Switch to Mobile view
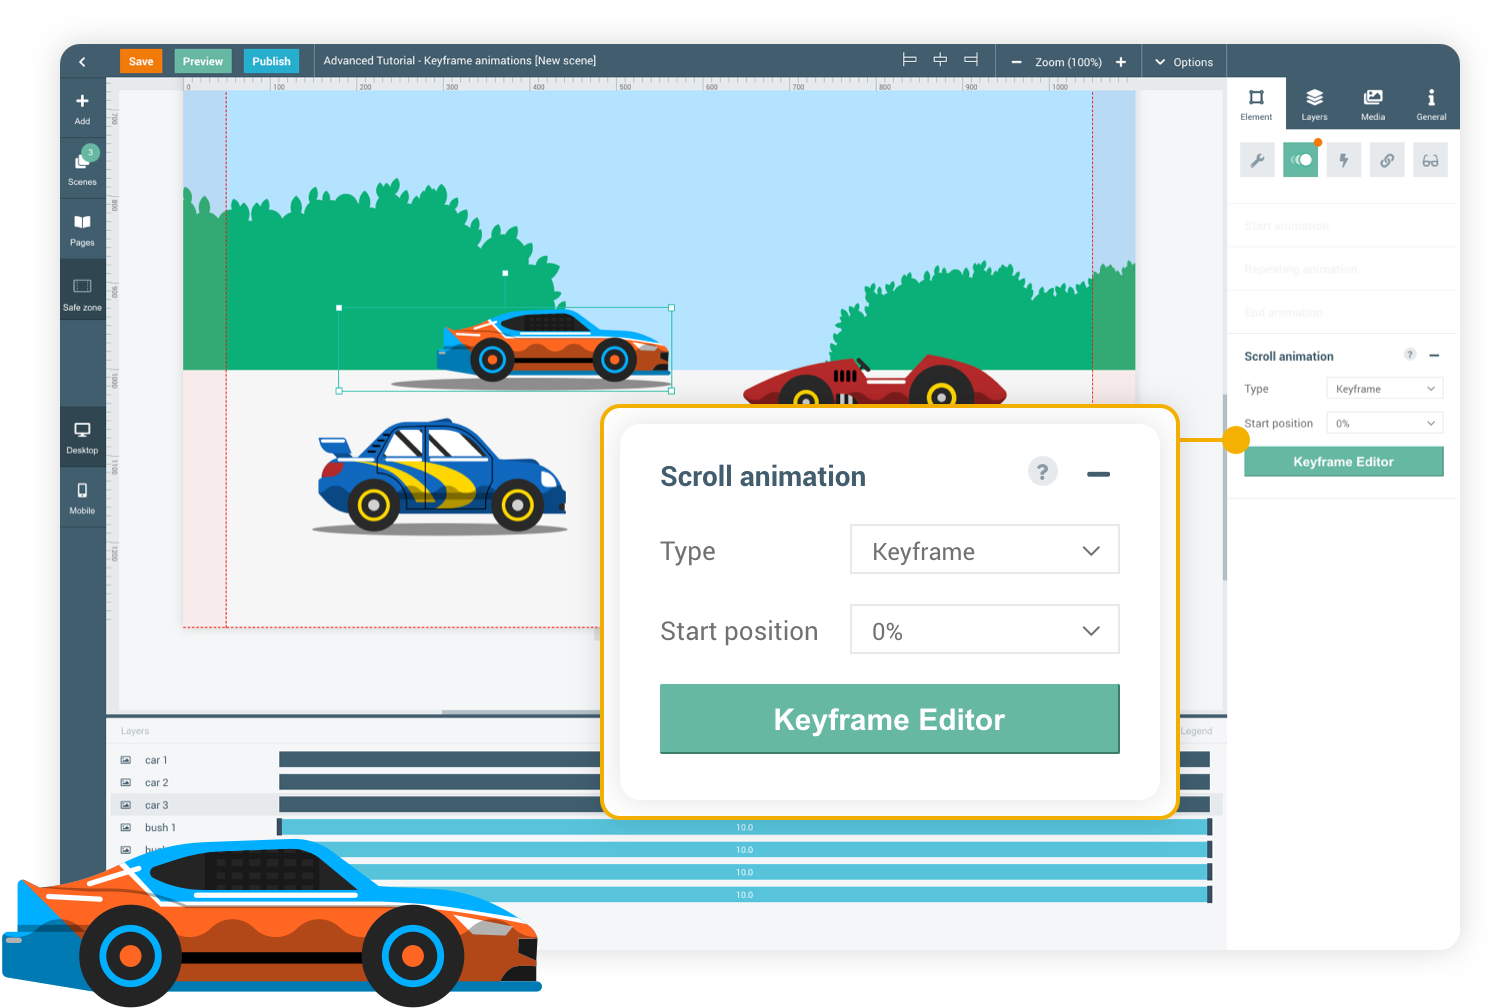The image size is (1504, 1008). (x=82, y=497)
